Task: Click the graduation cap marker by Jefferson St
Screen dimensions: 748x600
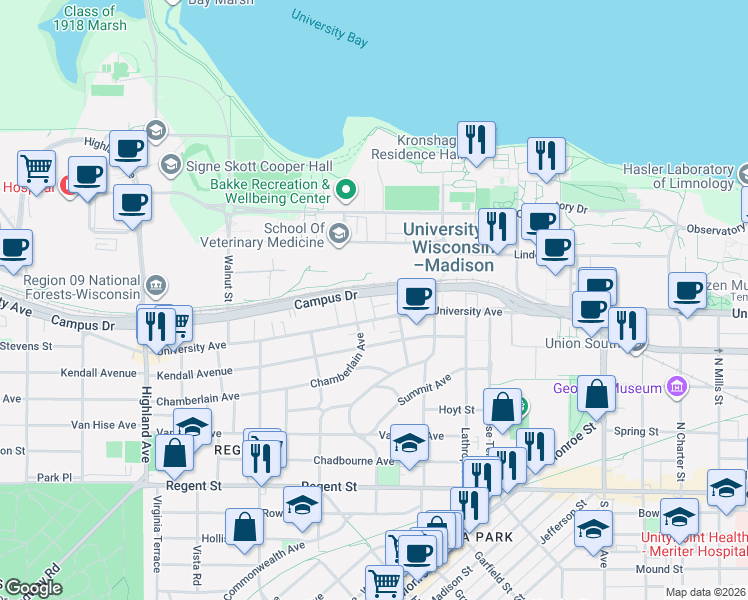Action: tap(593, 532)
